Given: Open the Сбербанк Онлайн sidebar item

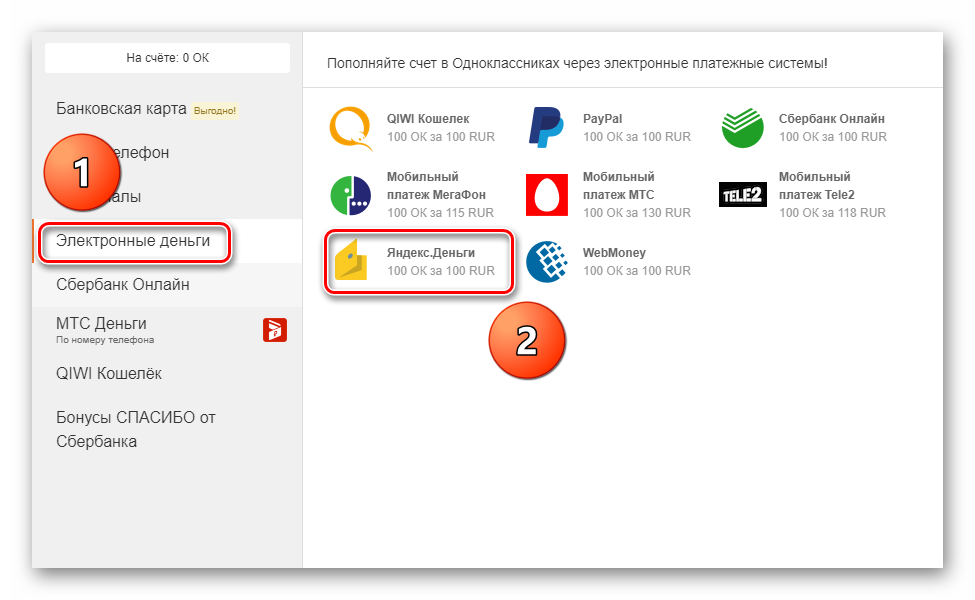Looking at the screenshot, I should point(122,285).
